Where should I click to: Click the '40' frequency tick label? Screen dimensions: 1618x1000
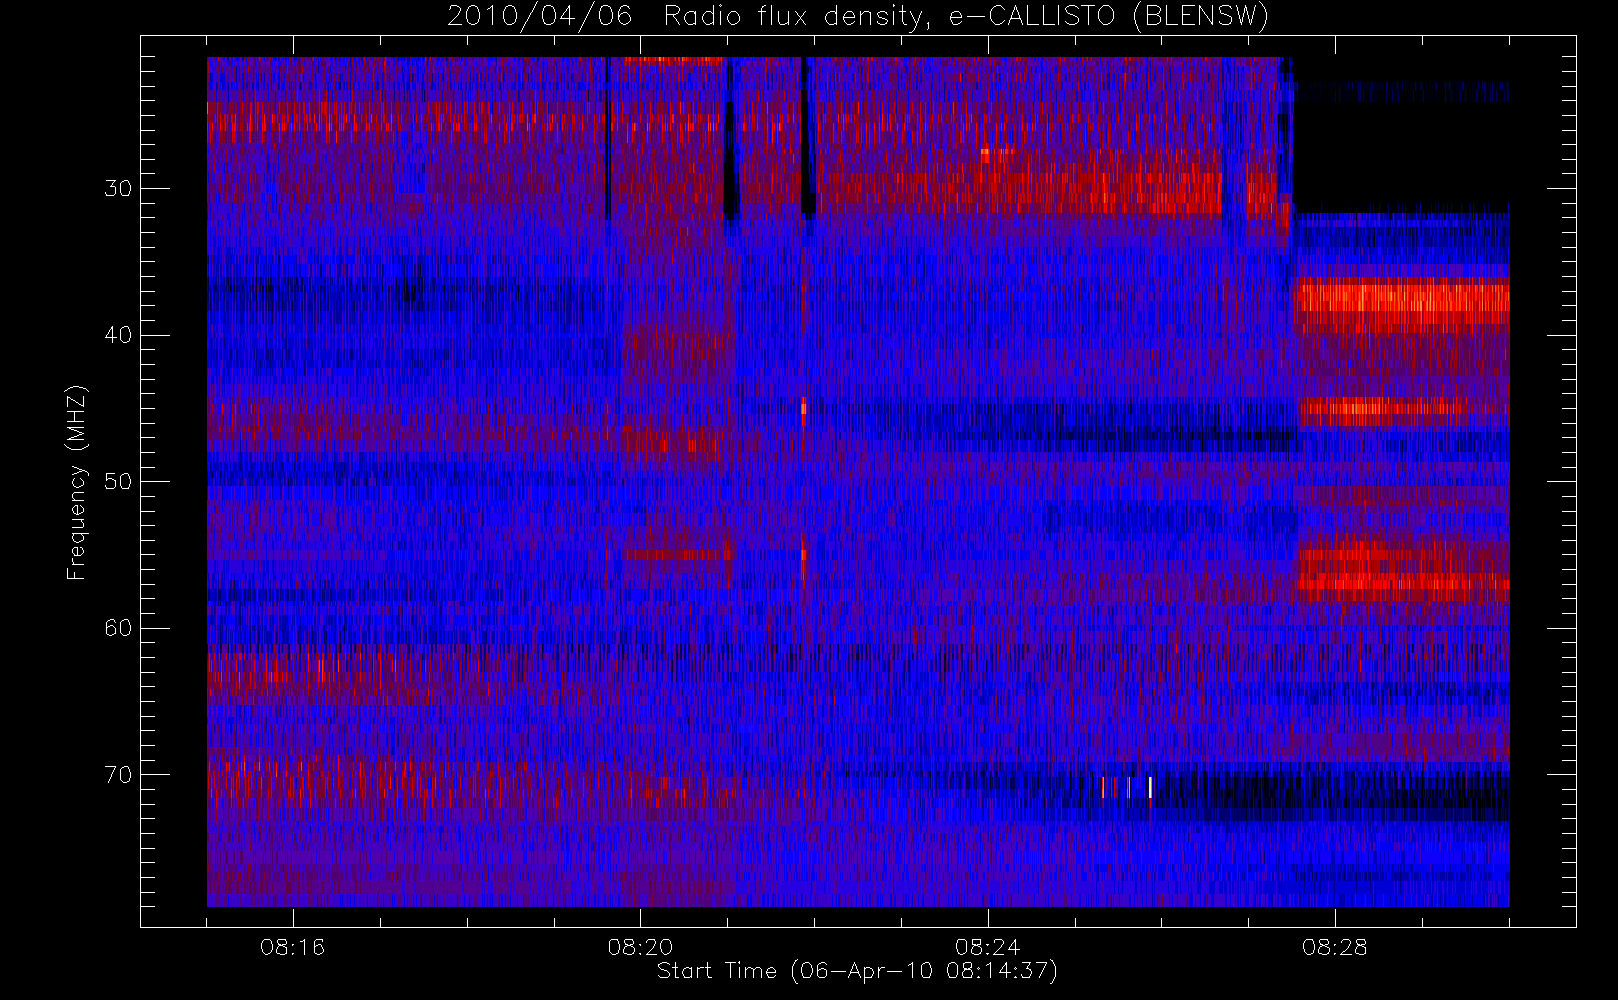(118, 335)
